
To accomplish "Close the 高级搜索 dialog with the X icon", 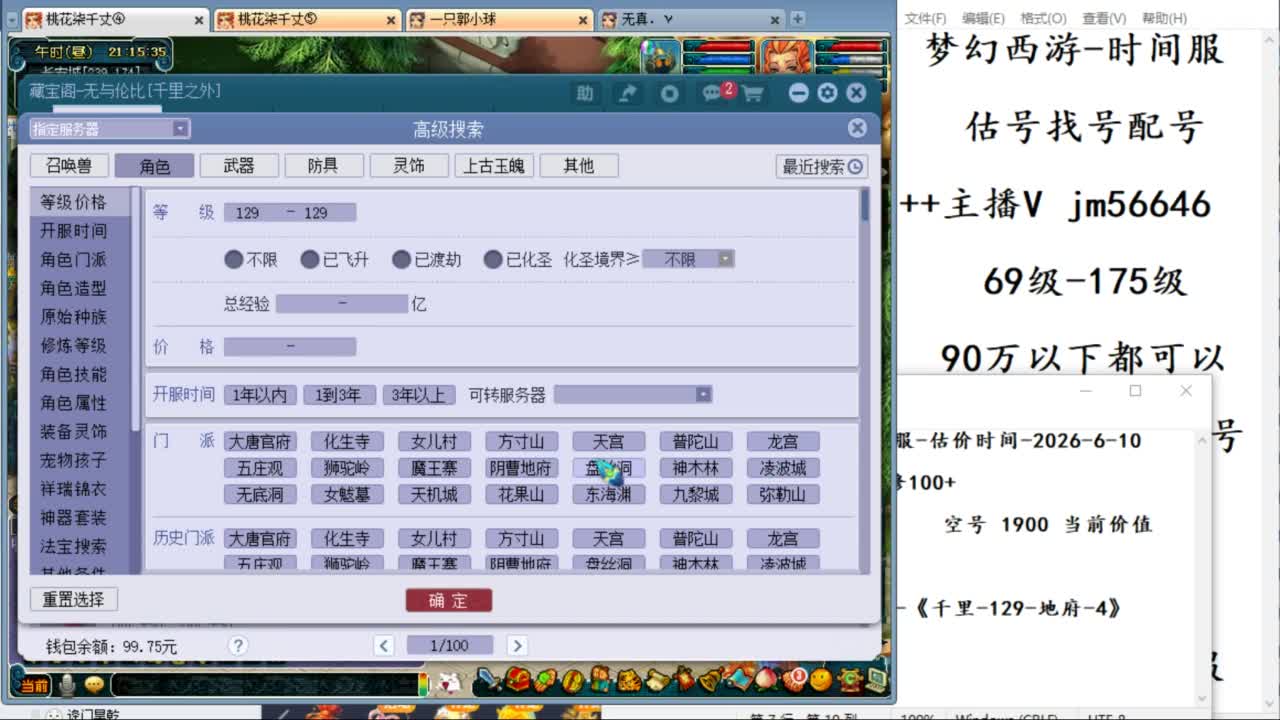I will click(x=857, y=128).
